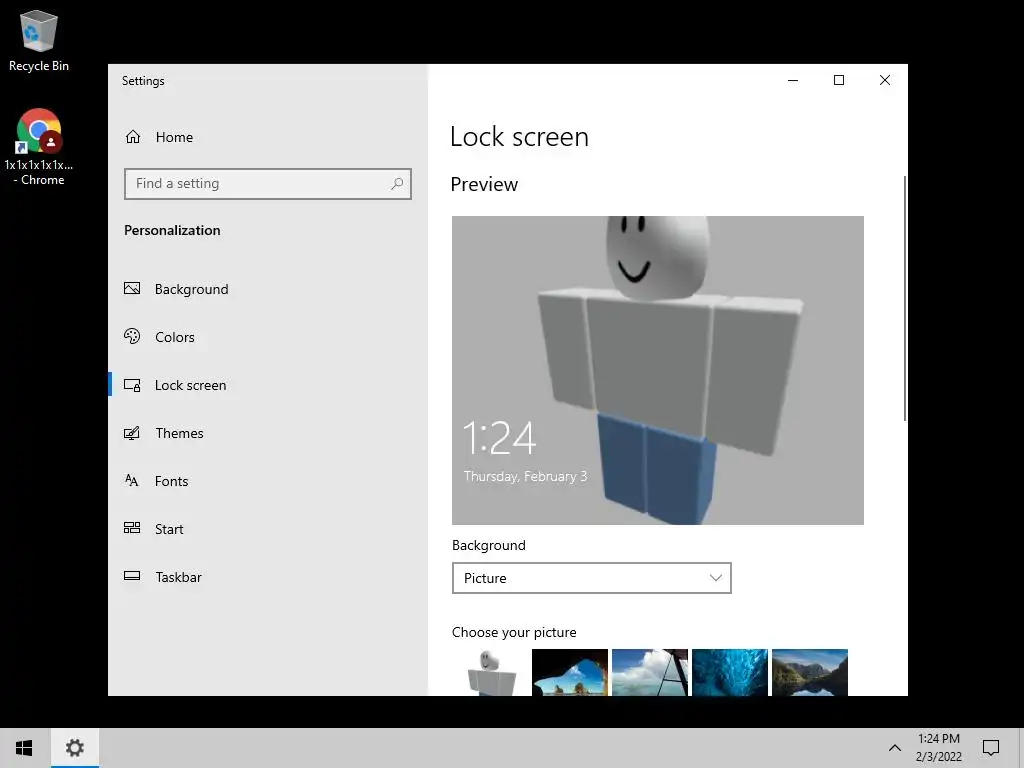Image resolution: width=1024 pixels, height=768 pixels.
Task: Go to Settings Home
Action: [x=268, y=136]
